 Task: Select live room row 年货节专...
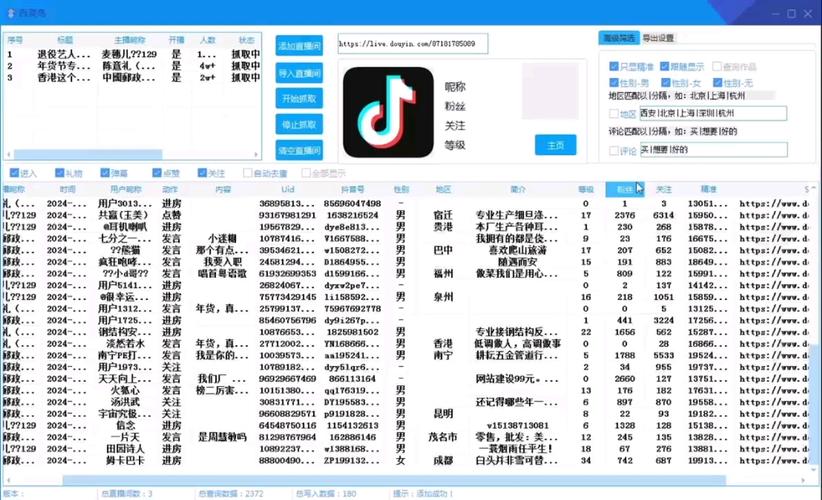[x=134, y=66]
